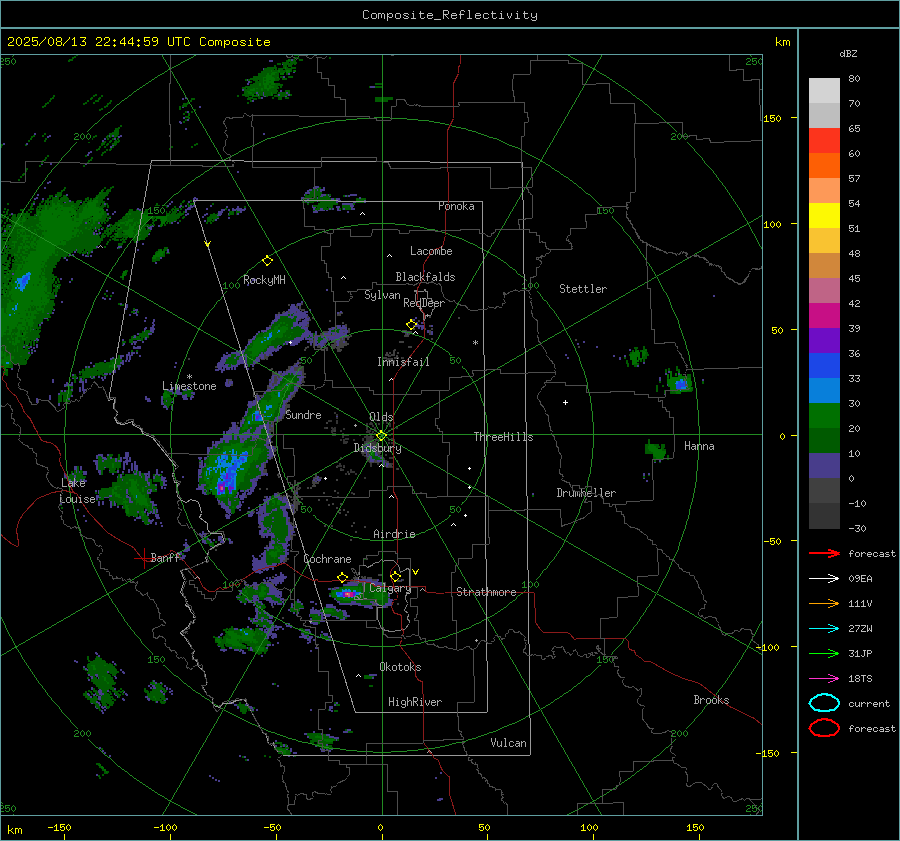Click the green 31JP arrow legend icon
Screen dimensions: 900x841
click(824, 653)
